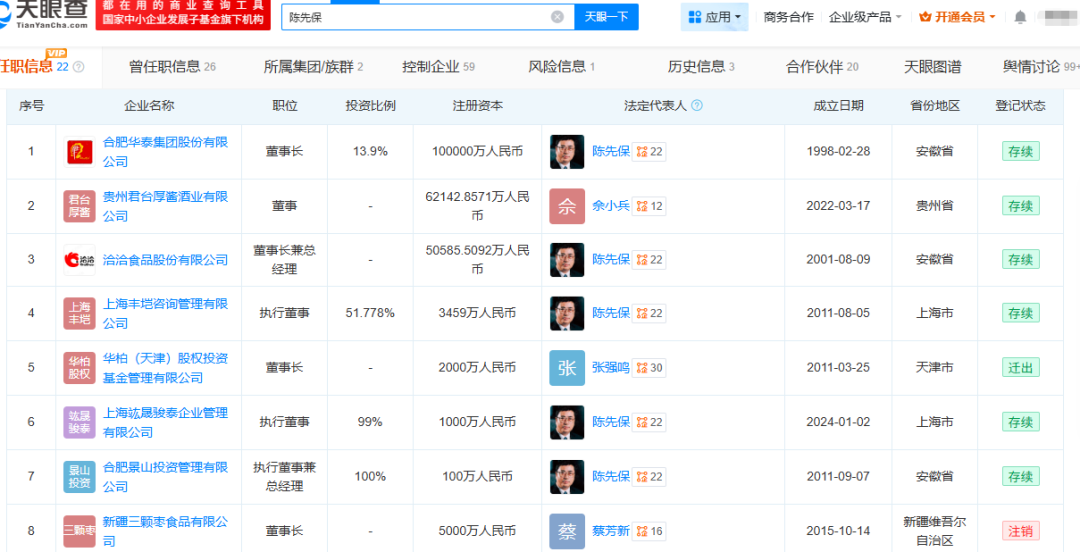The image size is (1080, 552).
Task: Expand the 应用 dropdown menu
Action: (x=716, y=17)
